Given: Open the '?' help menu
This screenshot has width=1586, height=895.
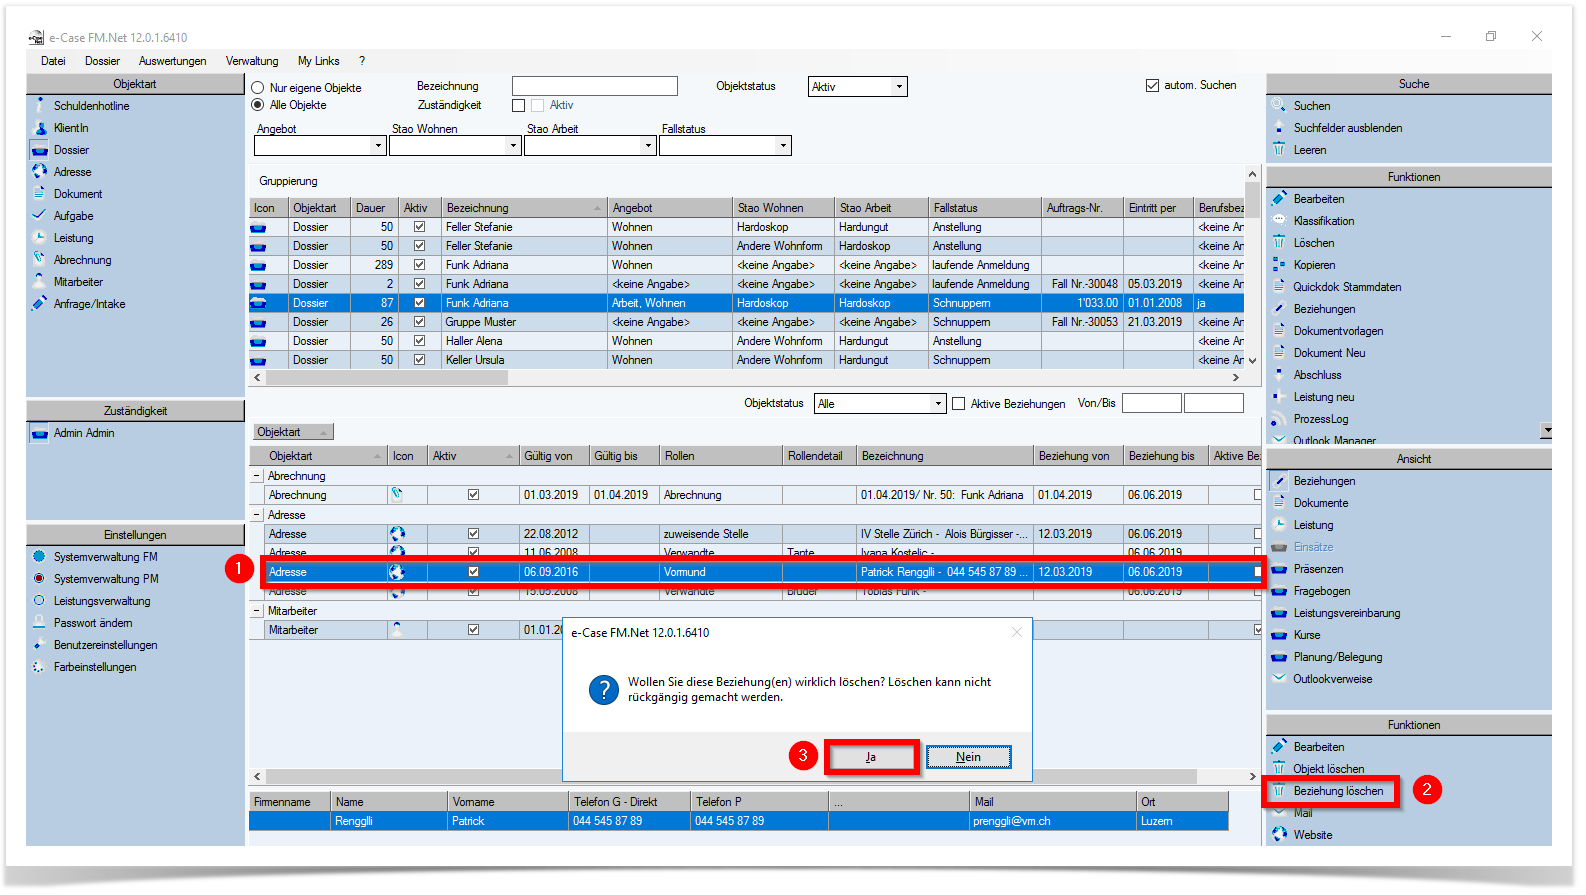Looking at the screenshot, I should (362, 61).
